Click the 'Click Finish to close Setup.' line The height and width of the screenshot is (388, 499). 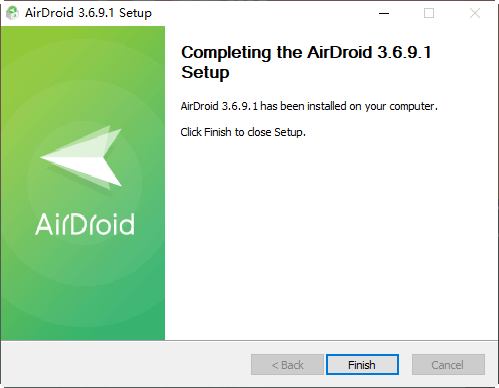[x=243, y=132]
